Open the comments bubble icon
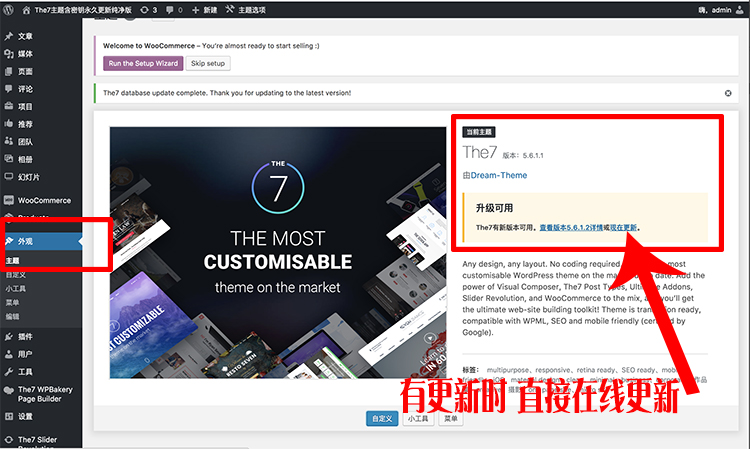 [174, 10]
